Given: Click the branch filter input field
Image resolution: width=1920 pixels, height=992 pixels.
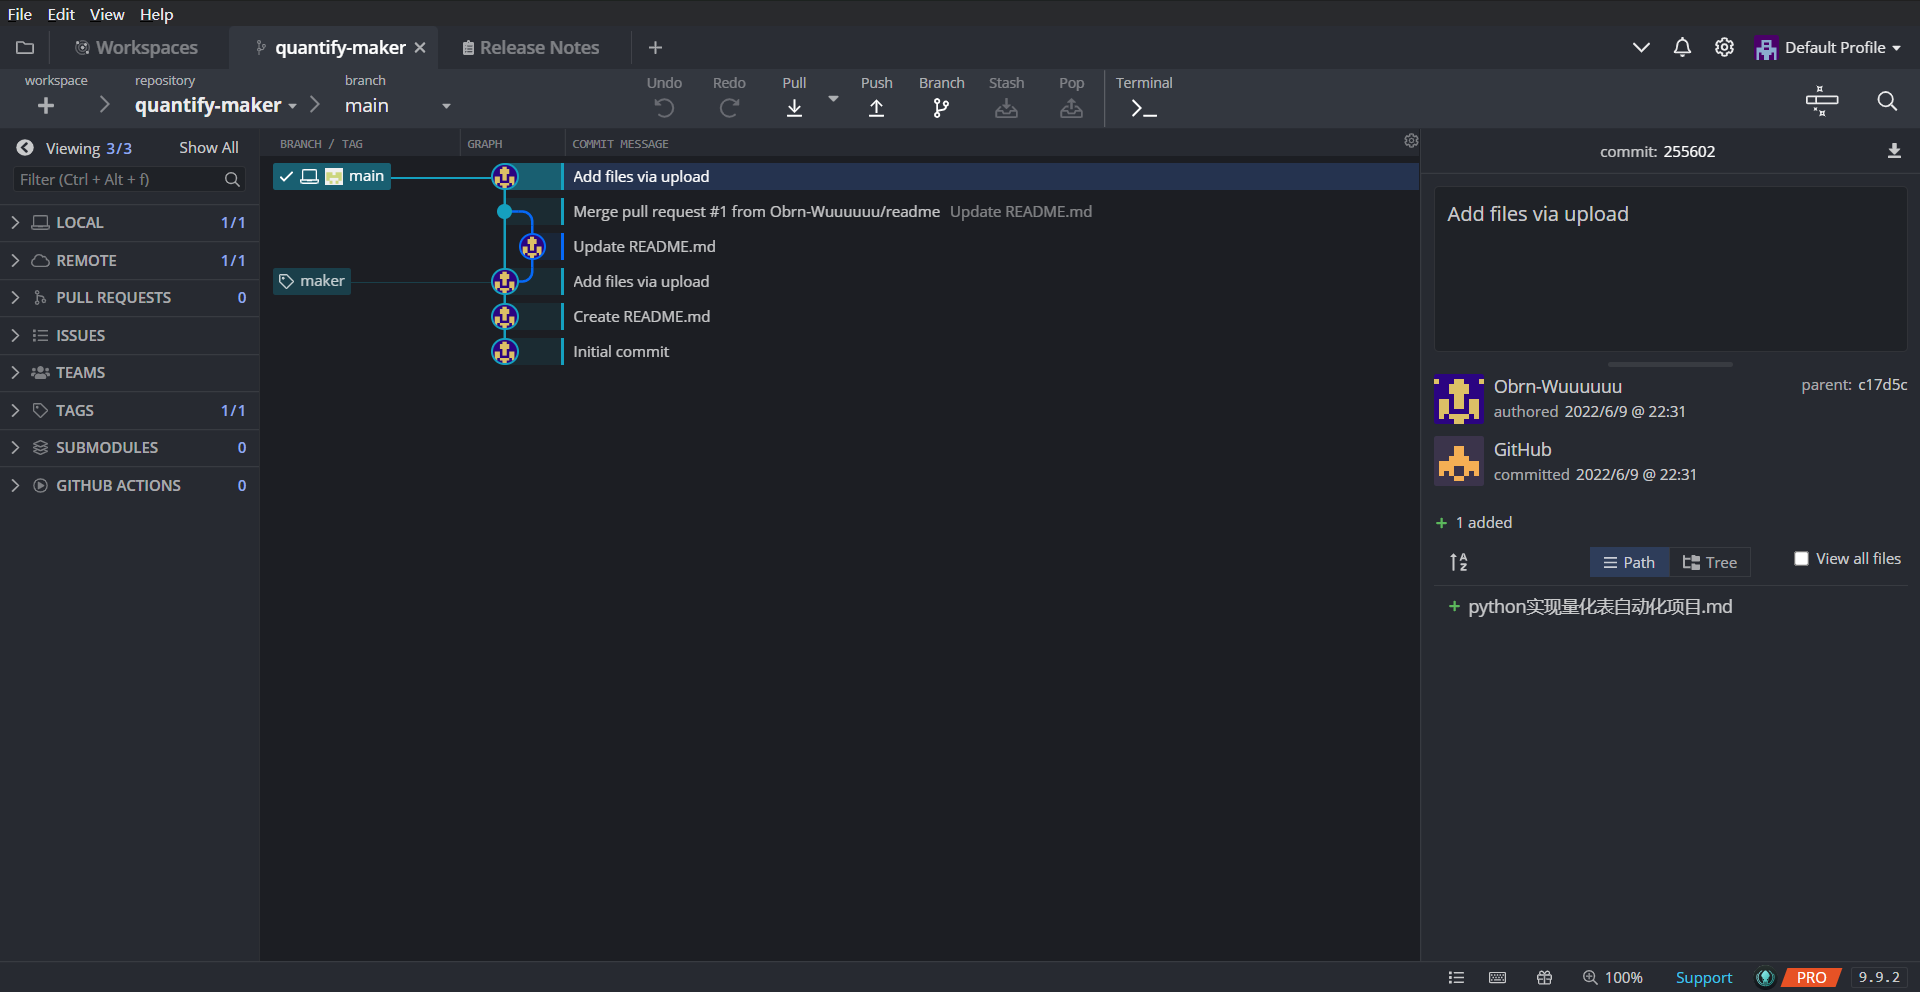Looking at the screenshot, I should pyautogui.click(x=120, y=180).
